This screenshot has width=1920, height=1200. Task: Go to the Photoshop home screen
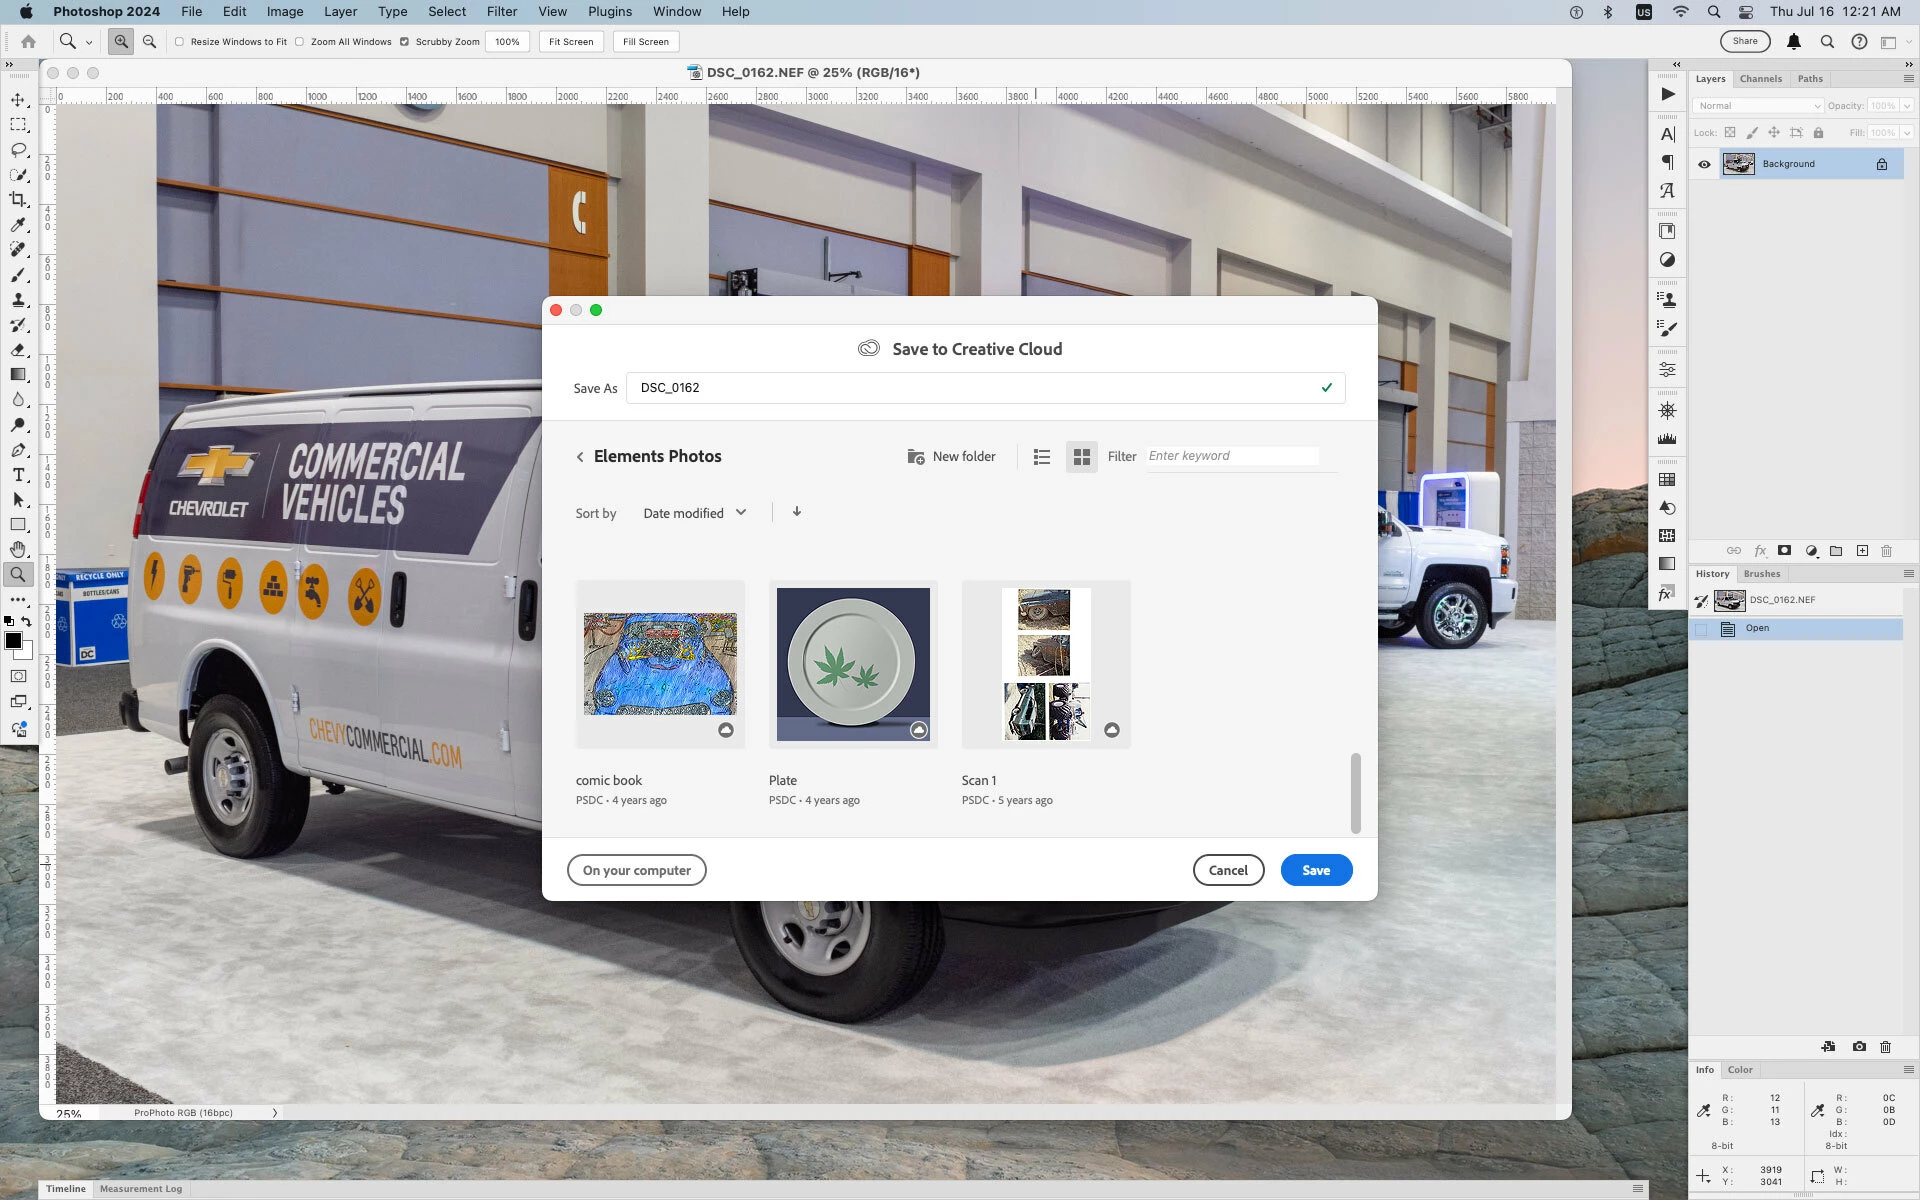(28, 41)
